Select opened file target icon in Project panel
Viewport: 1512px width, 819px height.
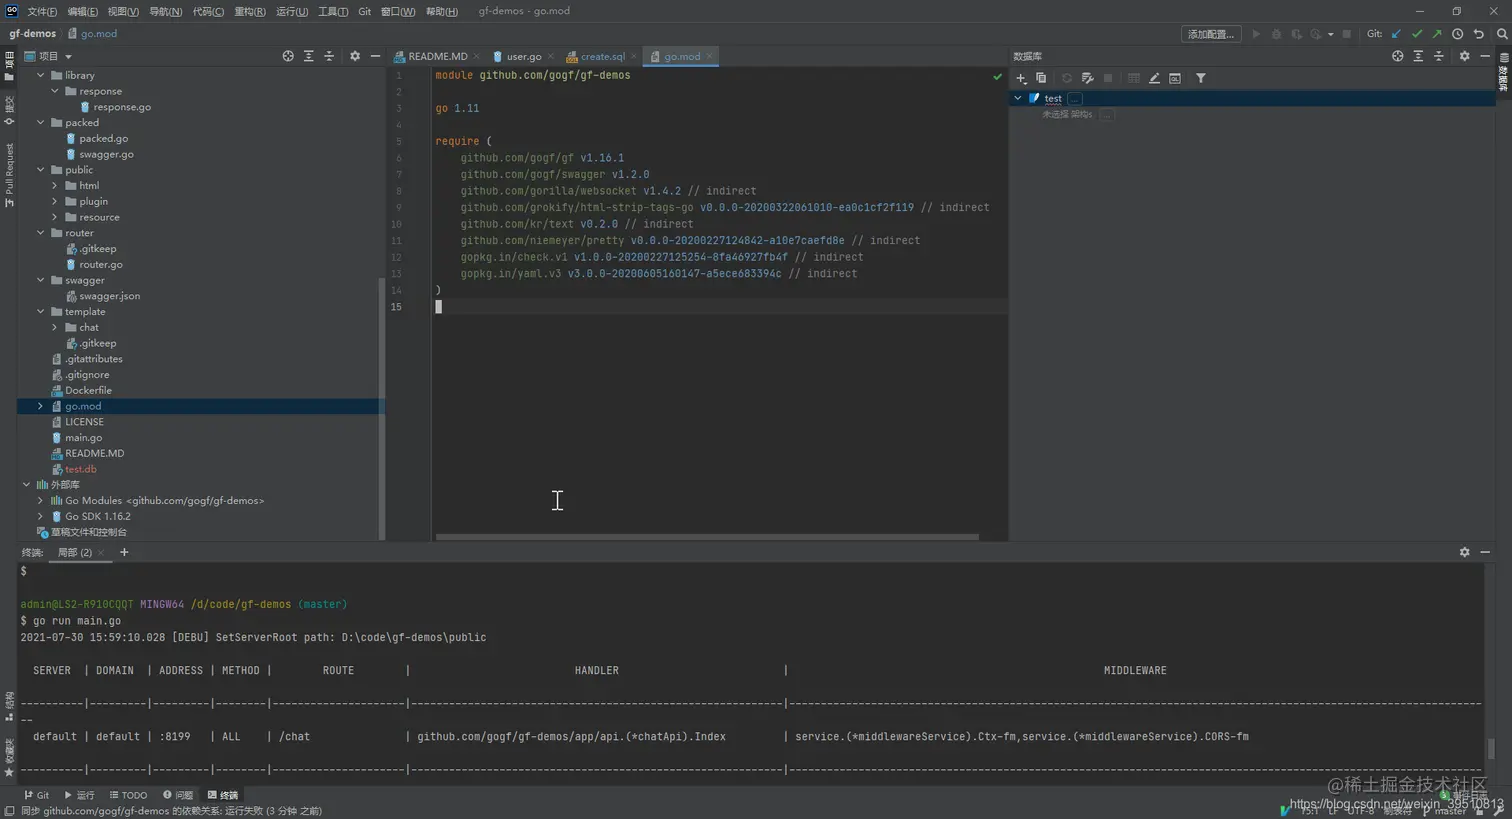pos(288,56)
